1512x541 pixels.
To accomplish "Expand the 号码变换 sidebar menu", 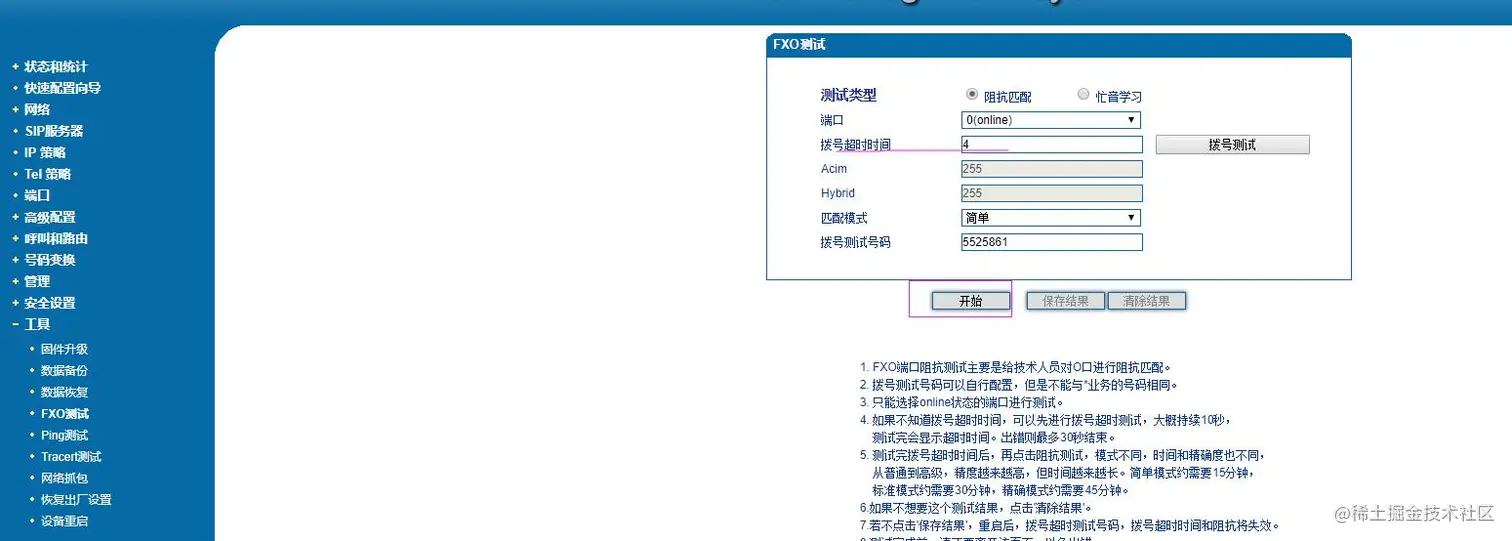I will click(50, 260).
